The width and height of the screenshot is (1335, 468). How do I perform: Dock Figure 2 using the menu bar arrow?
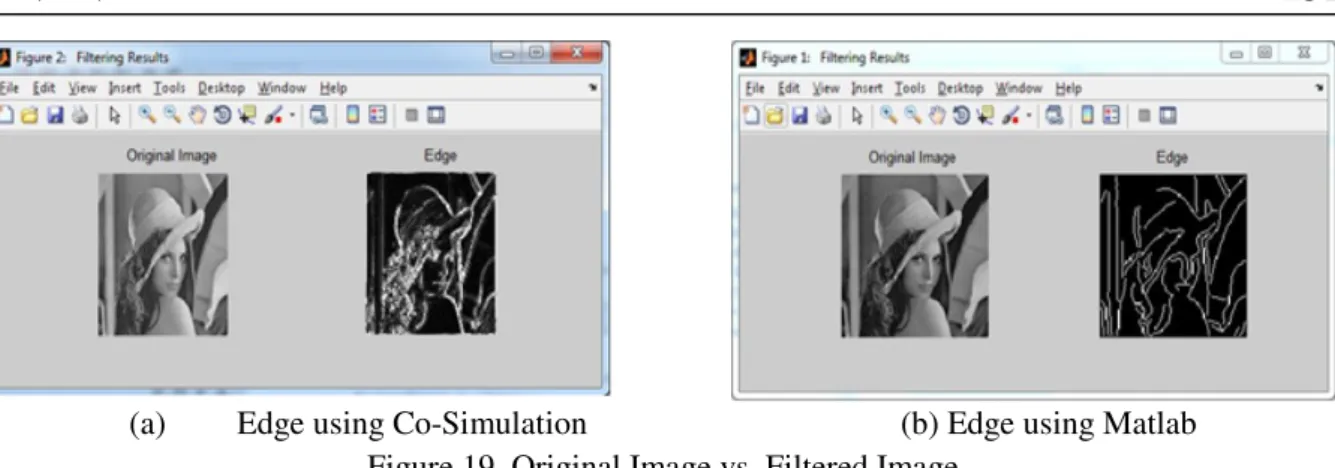click(593, 87)
